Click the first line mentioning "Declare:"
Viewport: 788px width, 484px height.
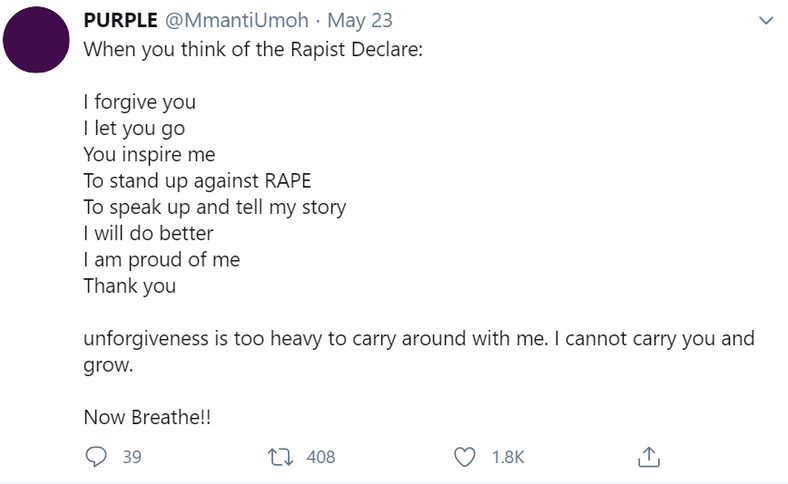coord(253,49)
